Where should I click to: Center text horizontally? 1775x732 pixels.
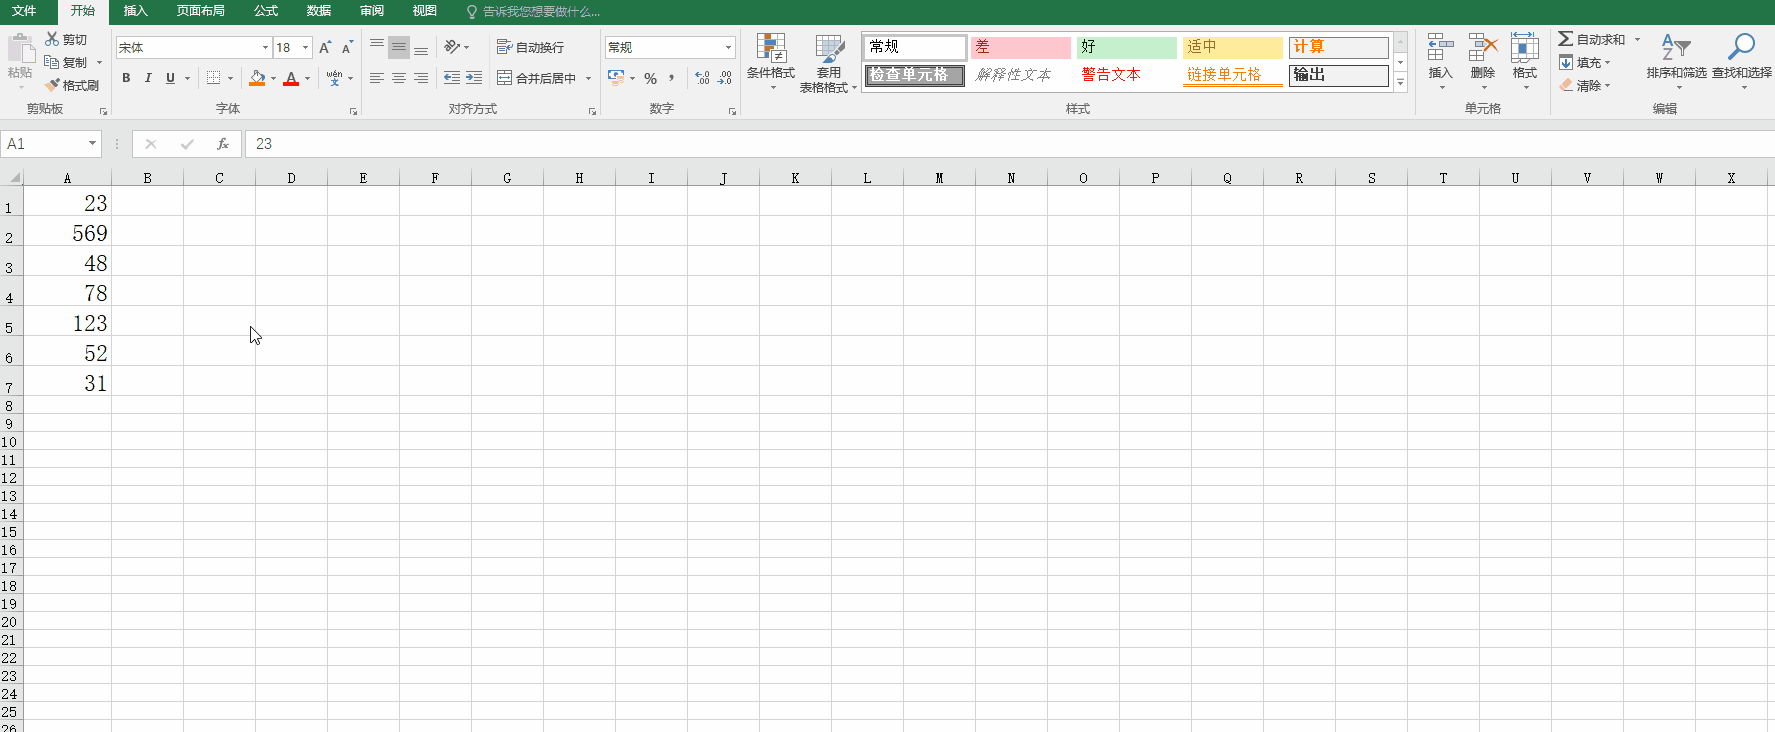tap(399, 78)
